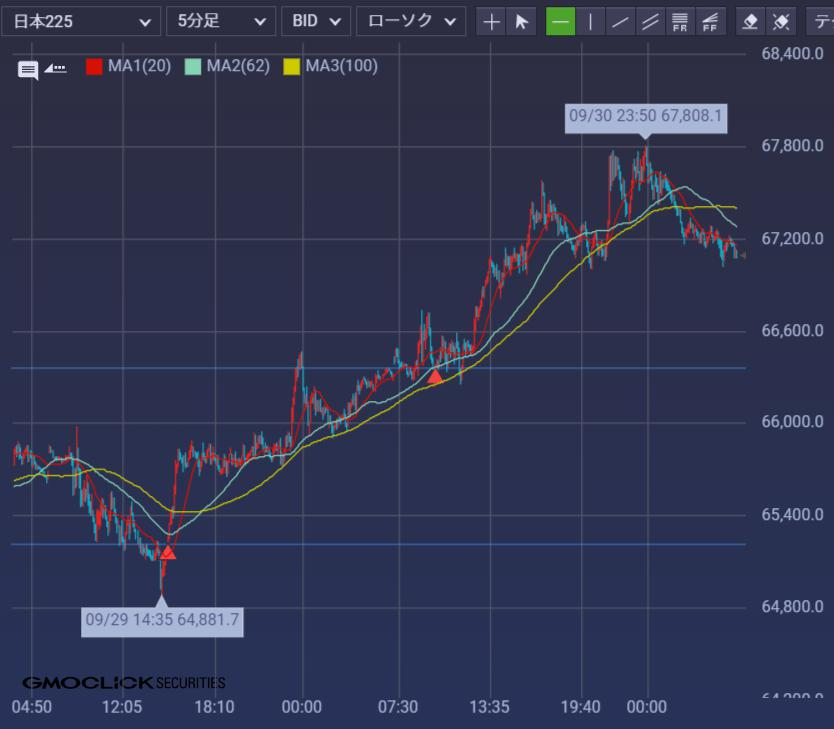Screen dimensions: 834x729
Task: Select the trend line drawing tool
Action: [x=620, y=22]
